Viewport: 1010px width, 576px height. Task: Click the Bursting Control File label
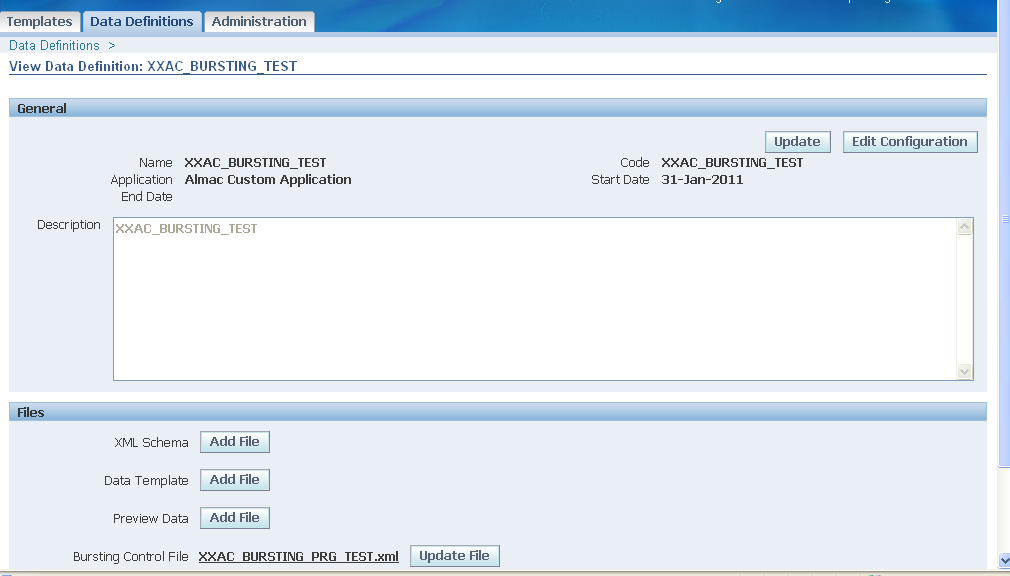click(131, 557)
